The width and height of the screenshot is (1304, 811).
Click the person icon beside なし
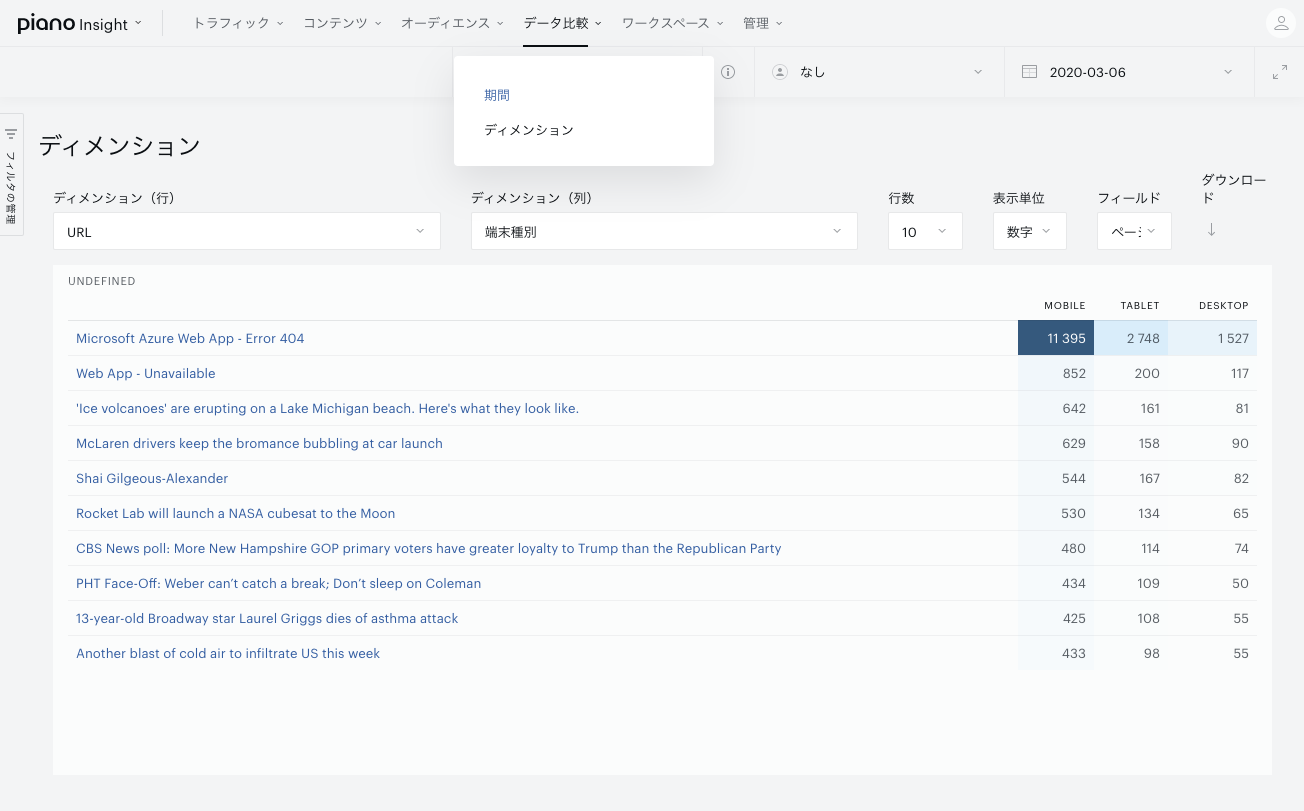(781, 72)
